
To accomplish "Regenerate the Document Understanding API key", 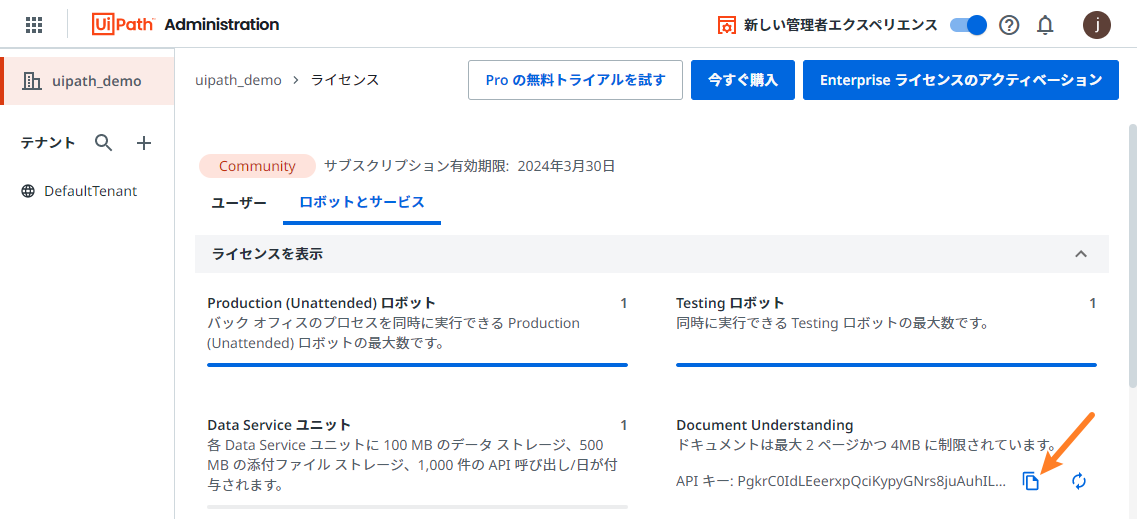I will pyautogui.click(x=1079, y=482).
